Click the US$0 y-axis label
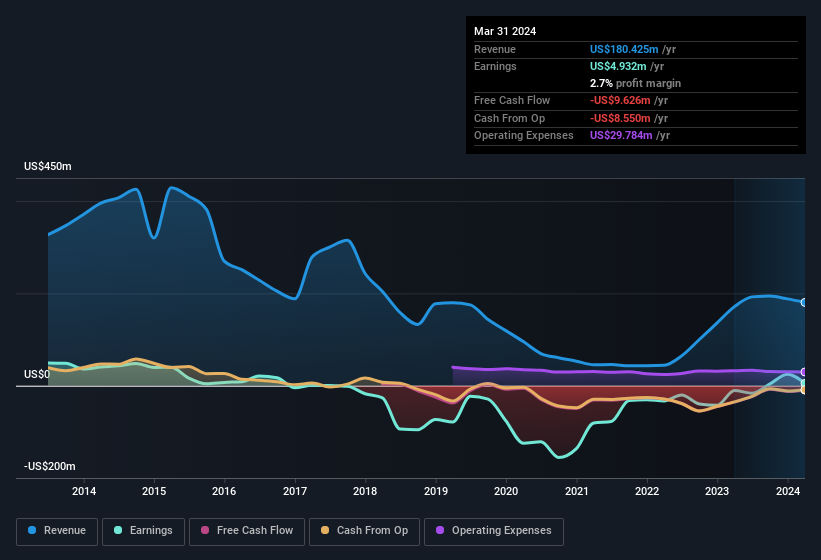 [x=37, y=375]
